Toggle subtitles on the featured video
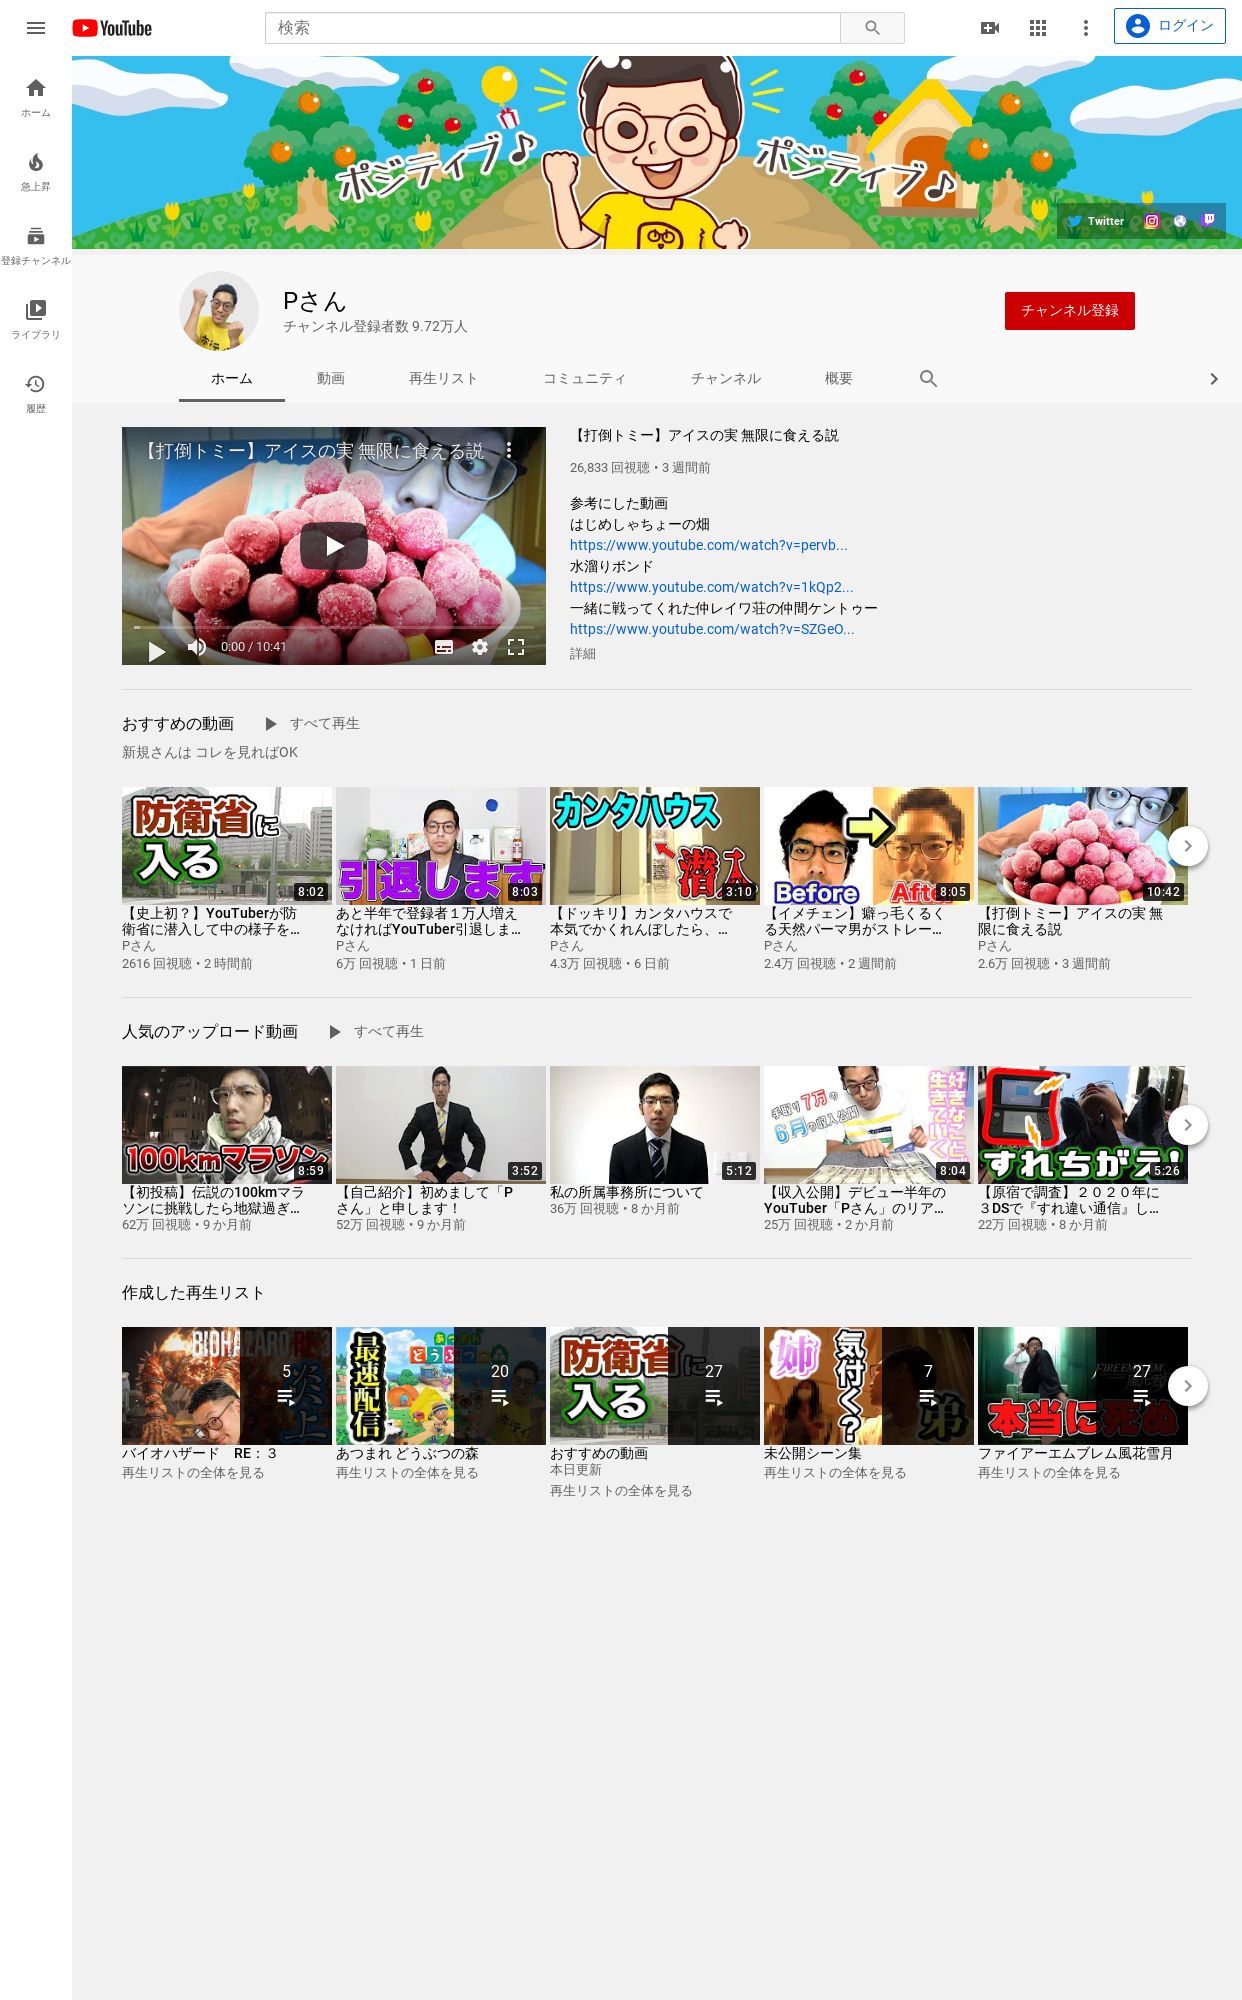Image resolution: width=1242 pixels, height=2000 pixels. pos(444,647)
